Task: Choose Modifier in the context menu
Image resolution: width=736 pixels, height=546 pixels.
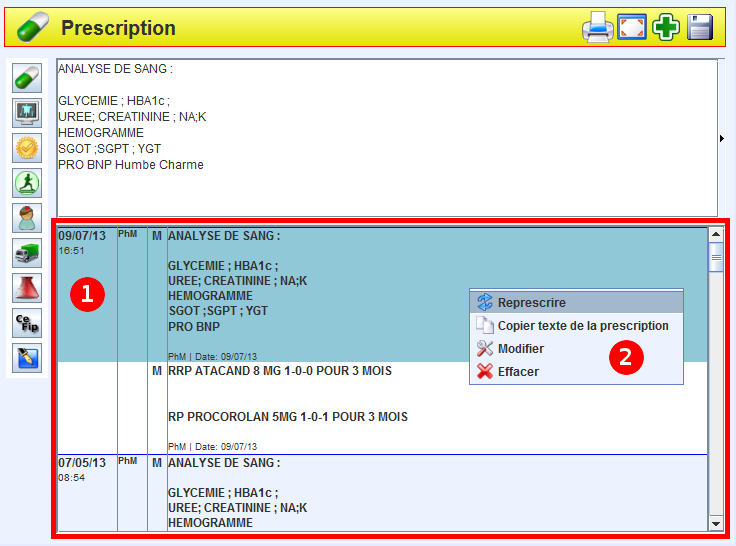Action: [521, 348]
